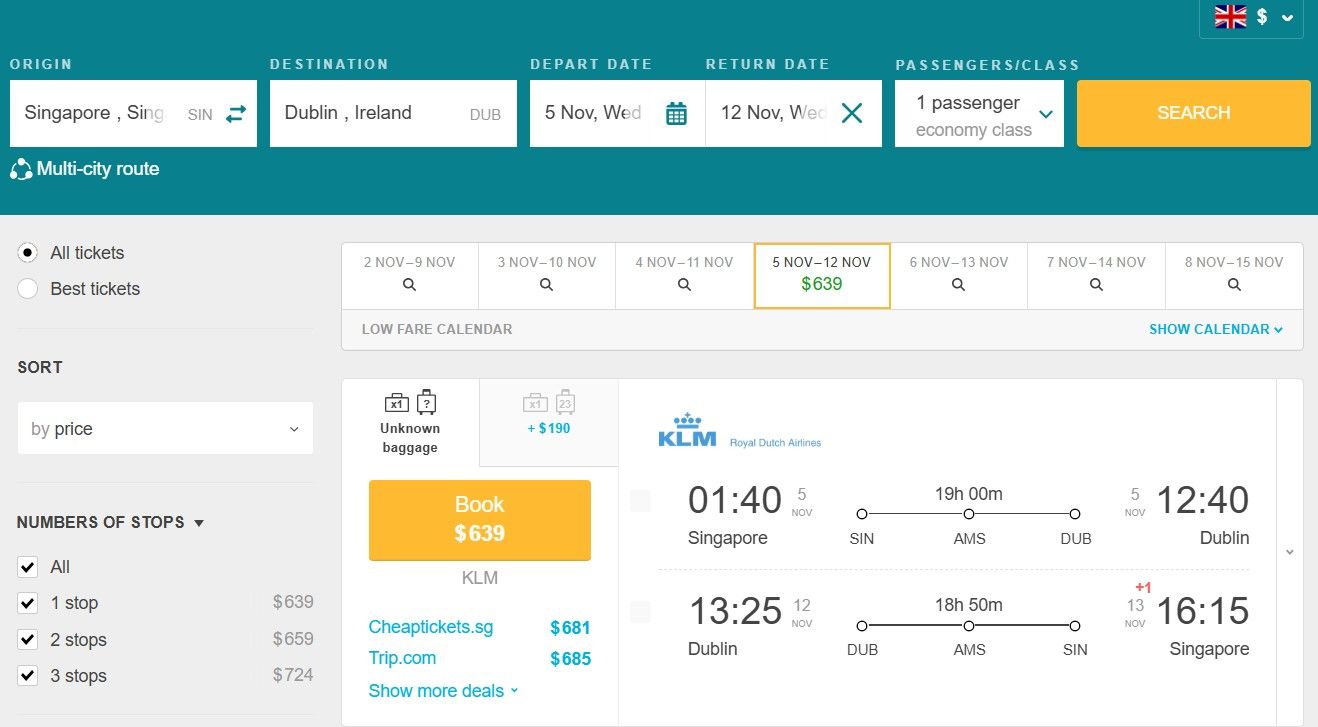Screen dimensions: 1318x727
Task: Click AMS stopover dot on outbound flight
Action: tap(968, 514)
